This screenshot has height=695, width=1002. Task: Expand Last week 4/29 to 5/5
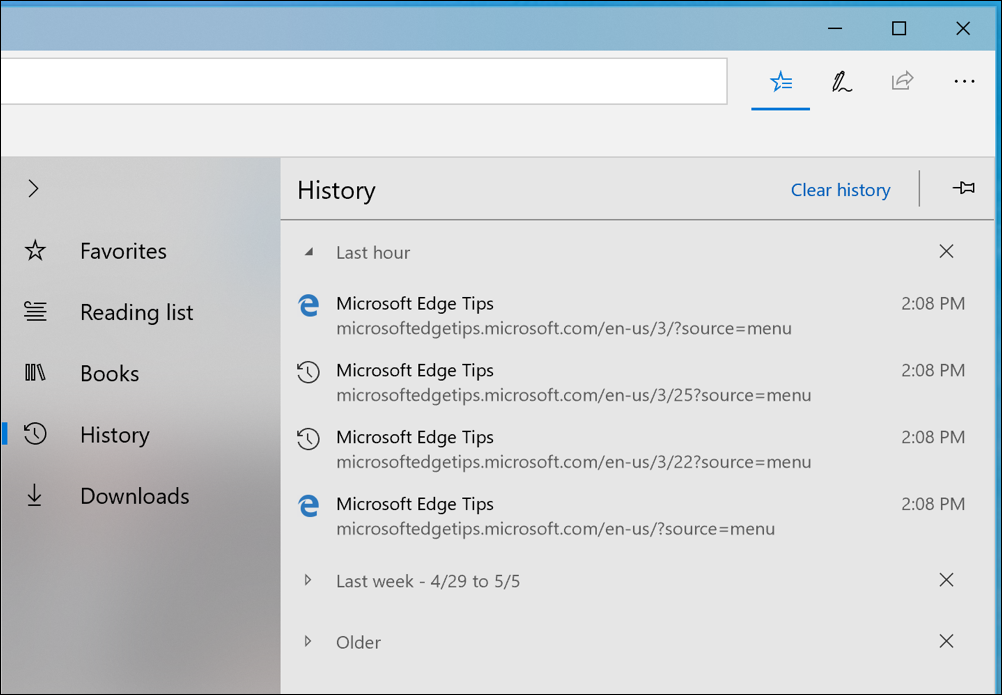pyautogui.click(x=308, y=580)
